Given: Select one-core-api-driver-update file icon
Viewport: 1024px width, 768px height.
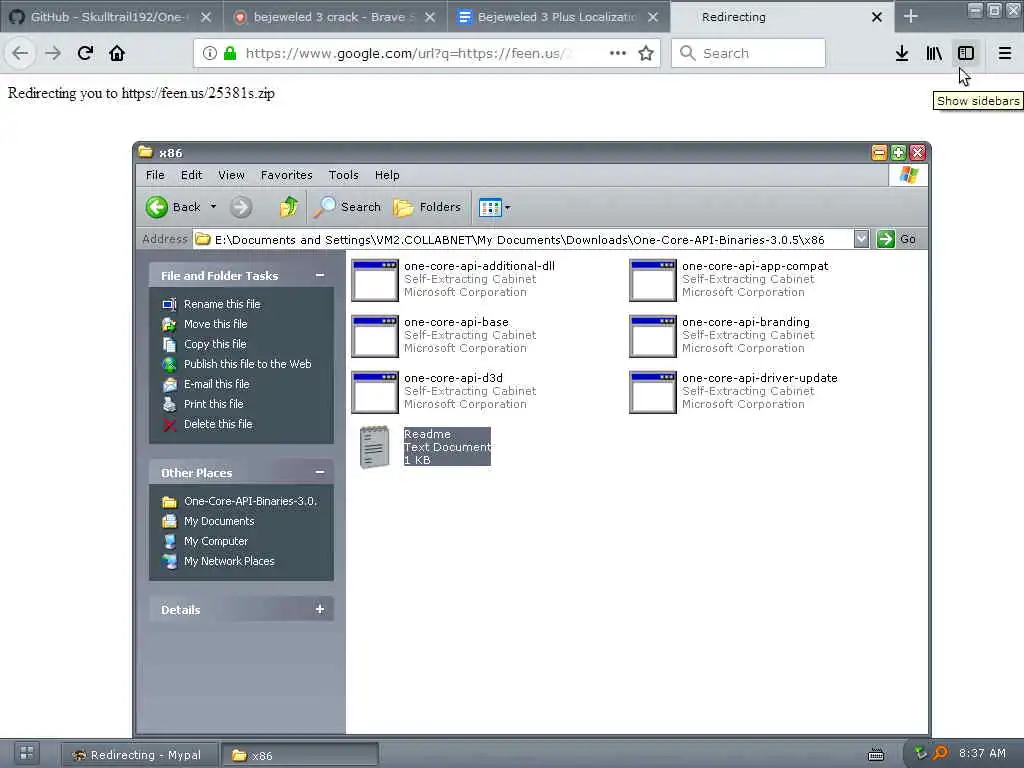Looking at the screenshot, I should [x=653, y=392].
